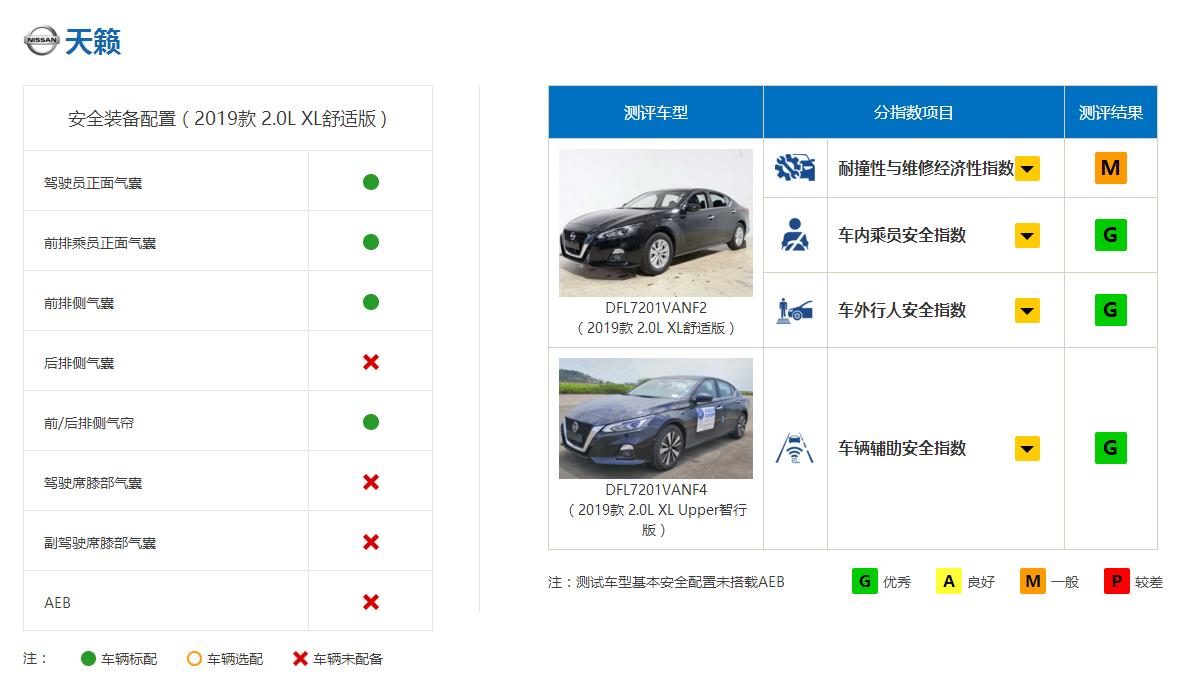This screenshot has height=693, width=1191.
Task: Click the occupant safety seatbelt icon
Action: [795, 235]
